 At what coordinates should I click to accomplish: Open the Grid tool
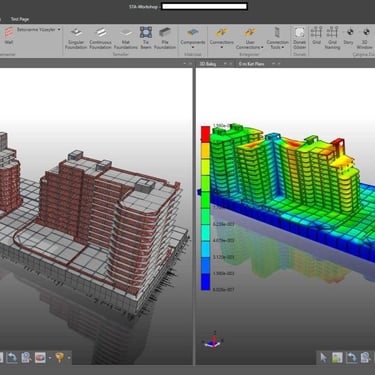point(316,36)
